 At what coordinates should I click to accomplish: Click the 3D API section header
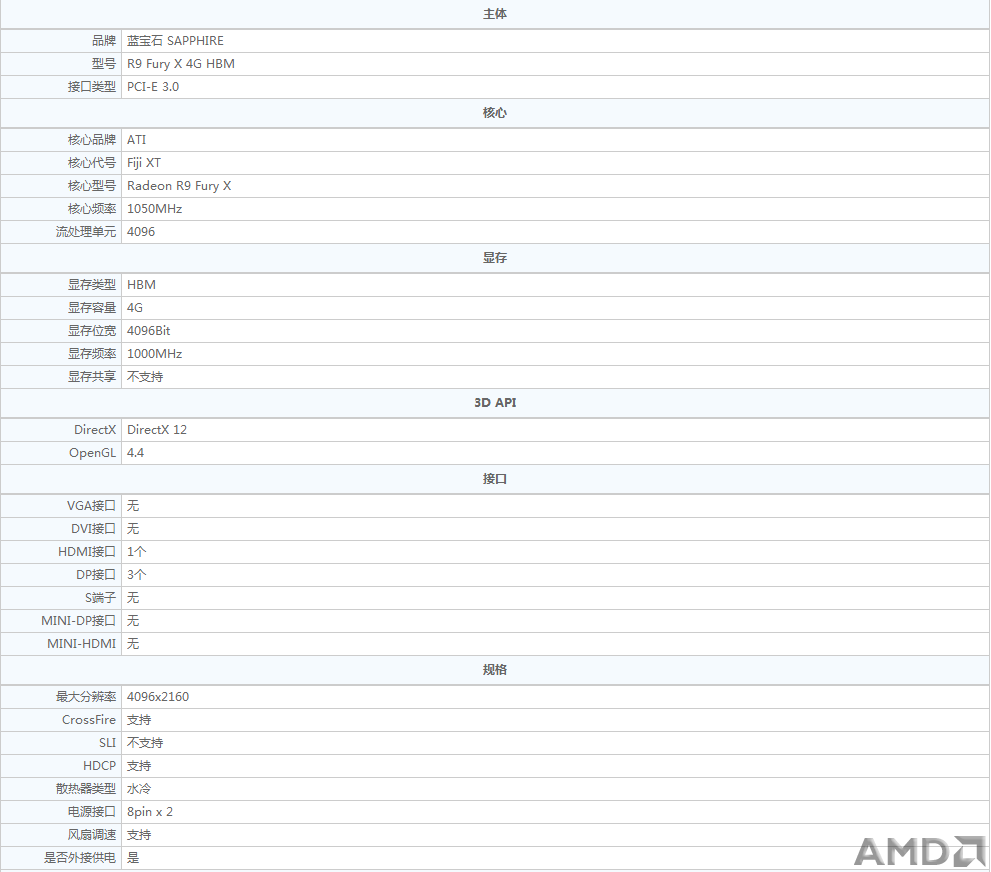point(495,403)
